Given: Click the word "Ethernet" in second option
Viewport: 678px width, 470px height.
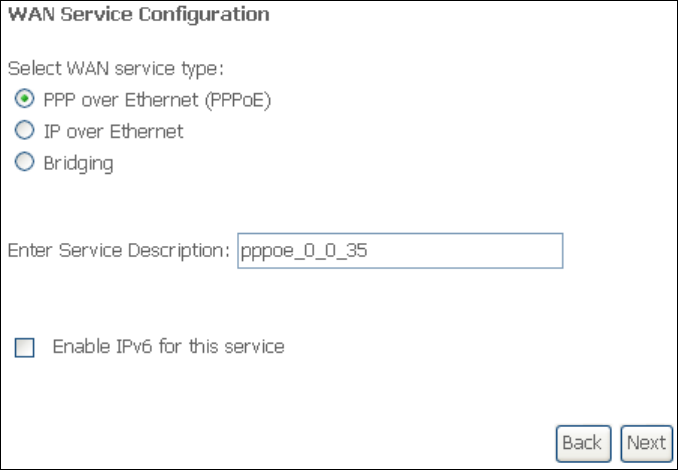Looking at the screenshot, I should tap(147, 131).
